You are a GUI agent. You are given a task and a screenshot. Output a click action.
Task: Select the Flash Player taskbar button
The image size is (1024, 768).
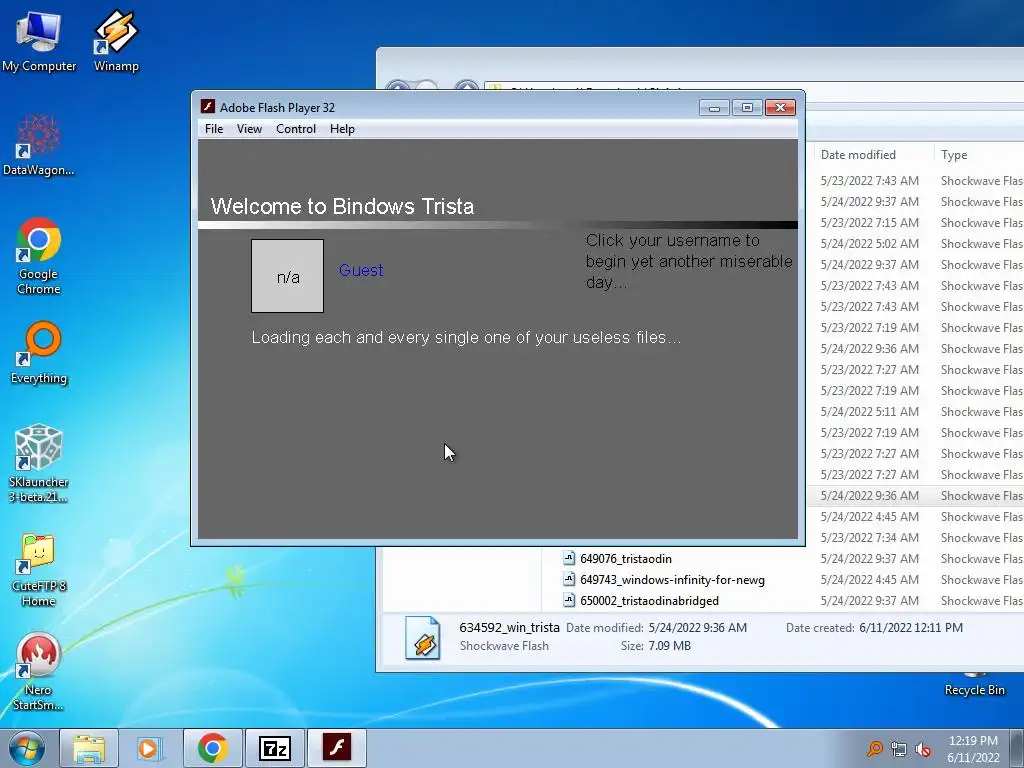pyautogui.click(x=336, y=748)
